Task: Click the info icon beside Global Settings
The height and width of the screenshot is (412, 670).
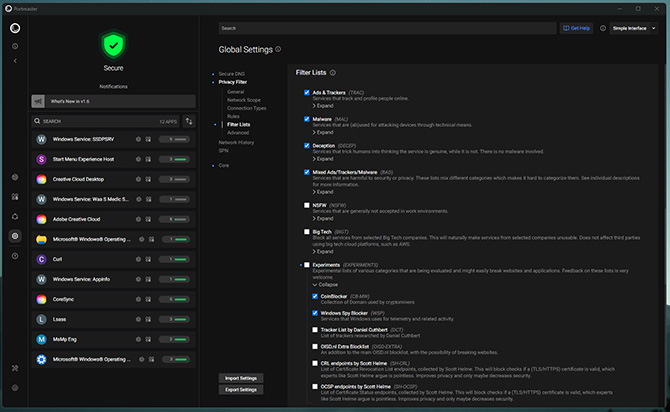Action: pyautogui.click(x=278, y=49)
